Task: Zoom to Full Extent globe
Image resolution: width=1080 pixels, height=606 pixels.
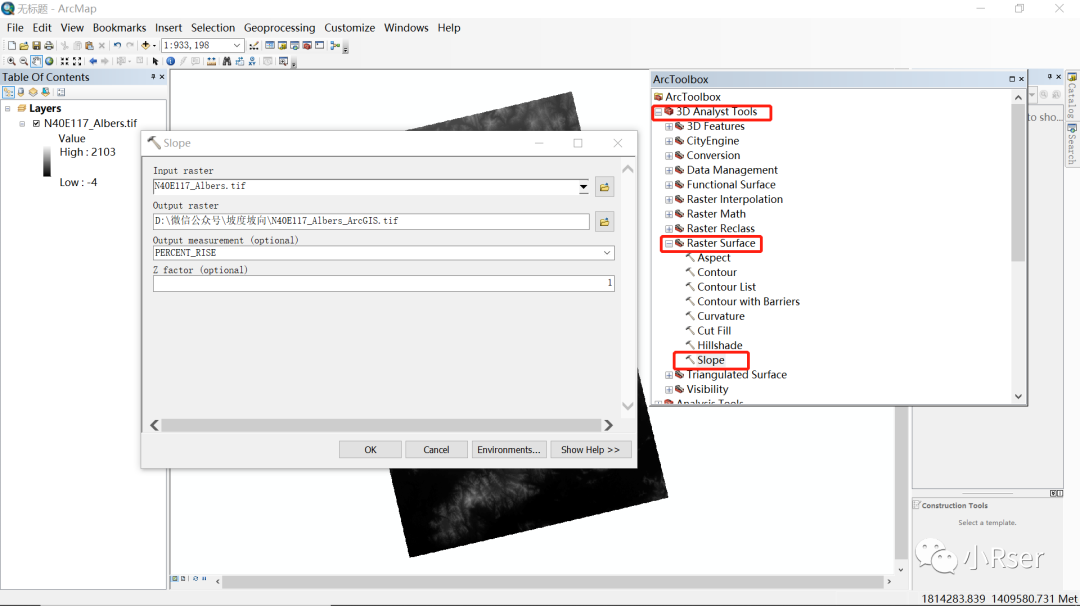Action: (x=49, y=61)
